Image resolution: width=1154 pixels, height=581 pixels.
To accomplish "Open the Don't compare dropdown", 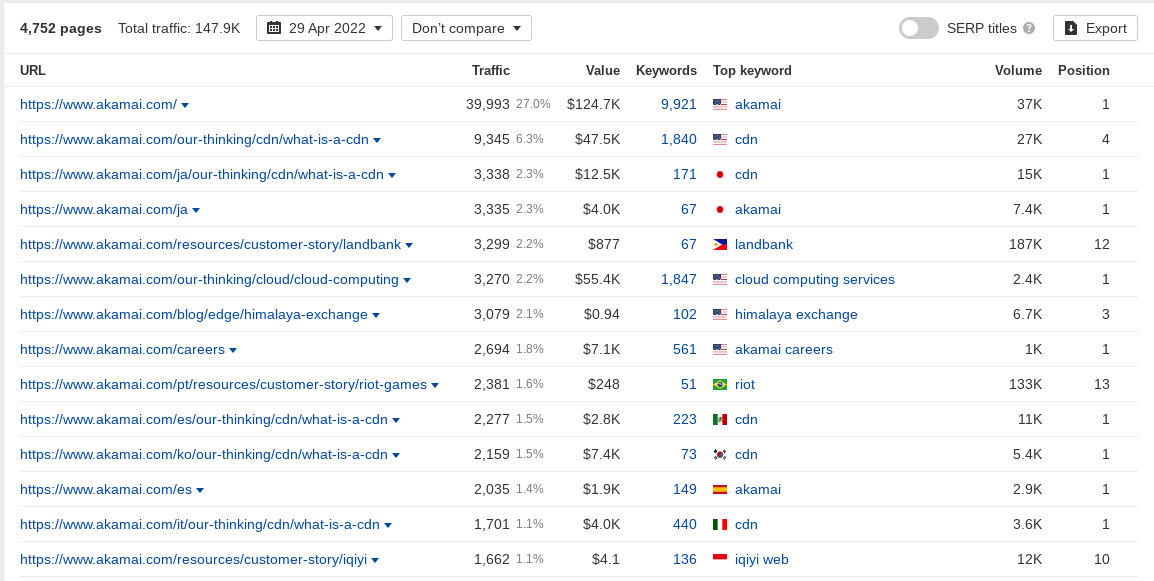I will pos(467,28).
